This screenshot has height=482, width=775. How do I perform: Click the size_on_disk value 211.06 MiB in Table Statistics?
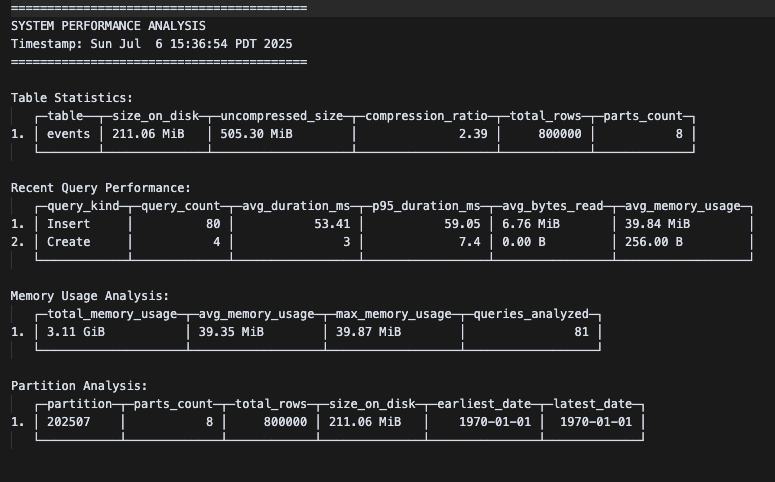[148, 134]
